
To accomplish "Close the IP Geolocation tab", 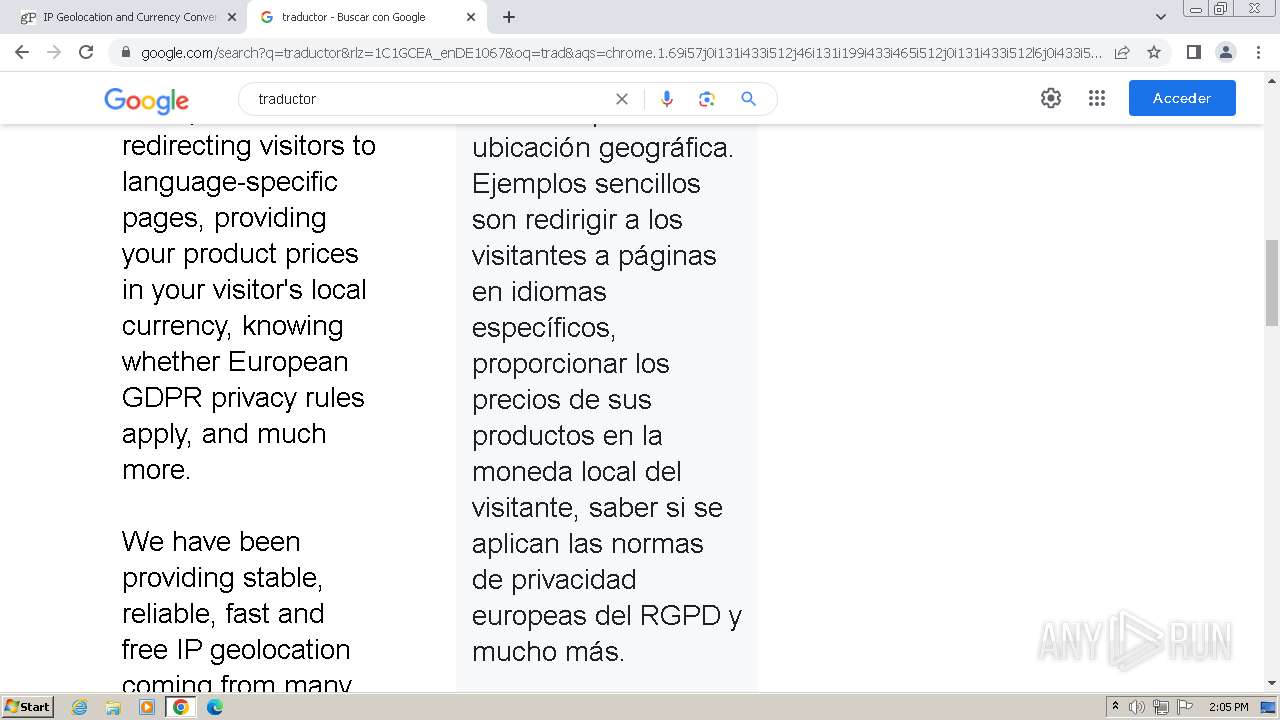I will pos(232,17).
